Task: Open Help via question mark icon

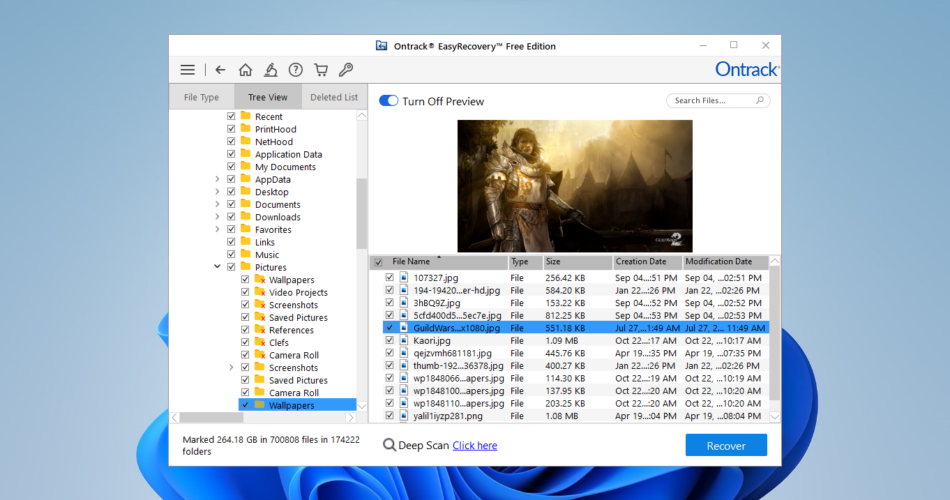Action: (x=296, y=70)
